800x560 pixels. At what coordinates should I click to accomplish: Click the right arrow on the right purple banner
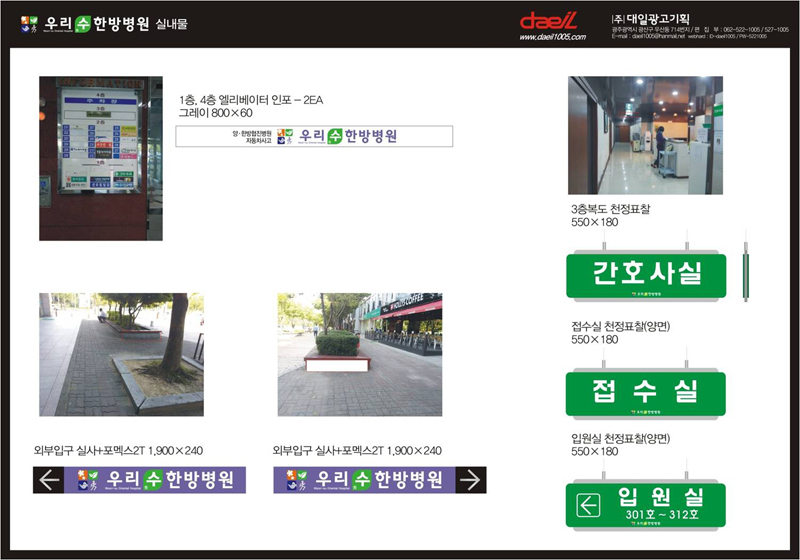(x=470, y=480)
